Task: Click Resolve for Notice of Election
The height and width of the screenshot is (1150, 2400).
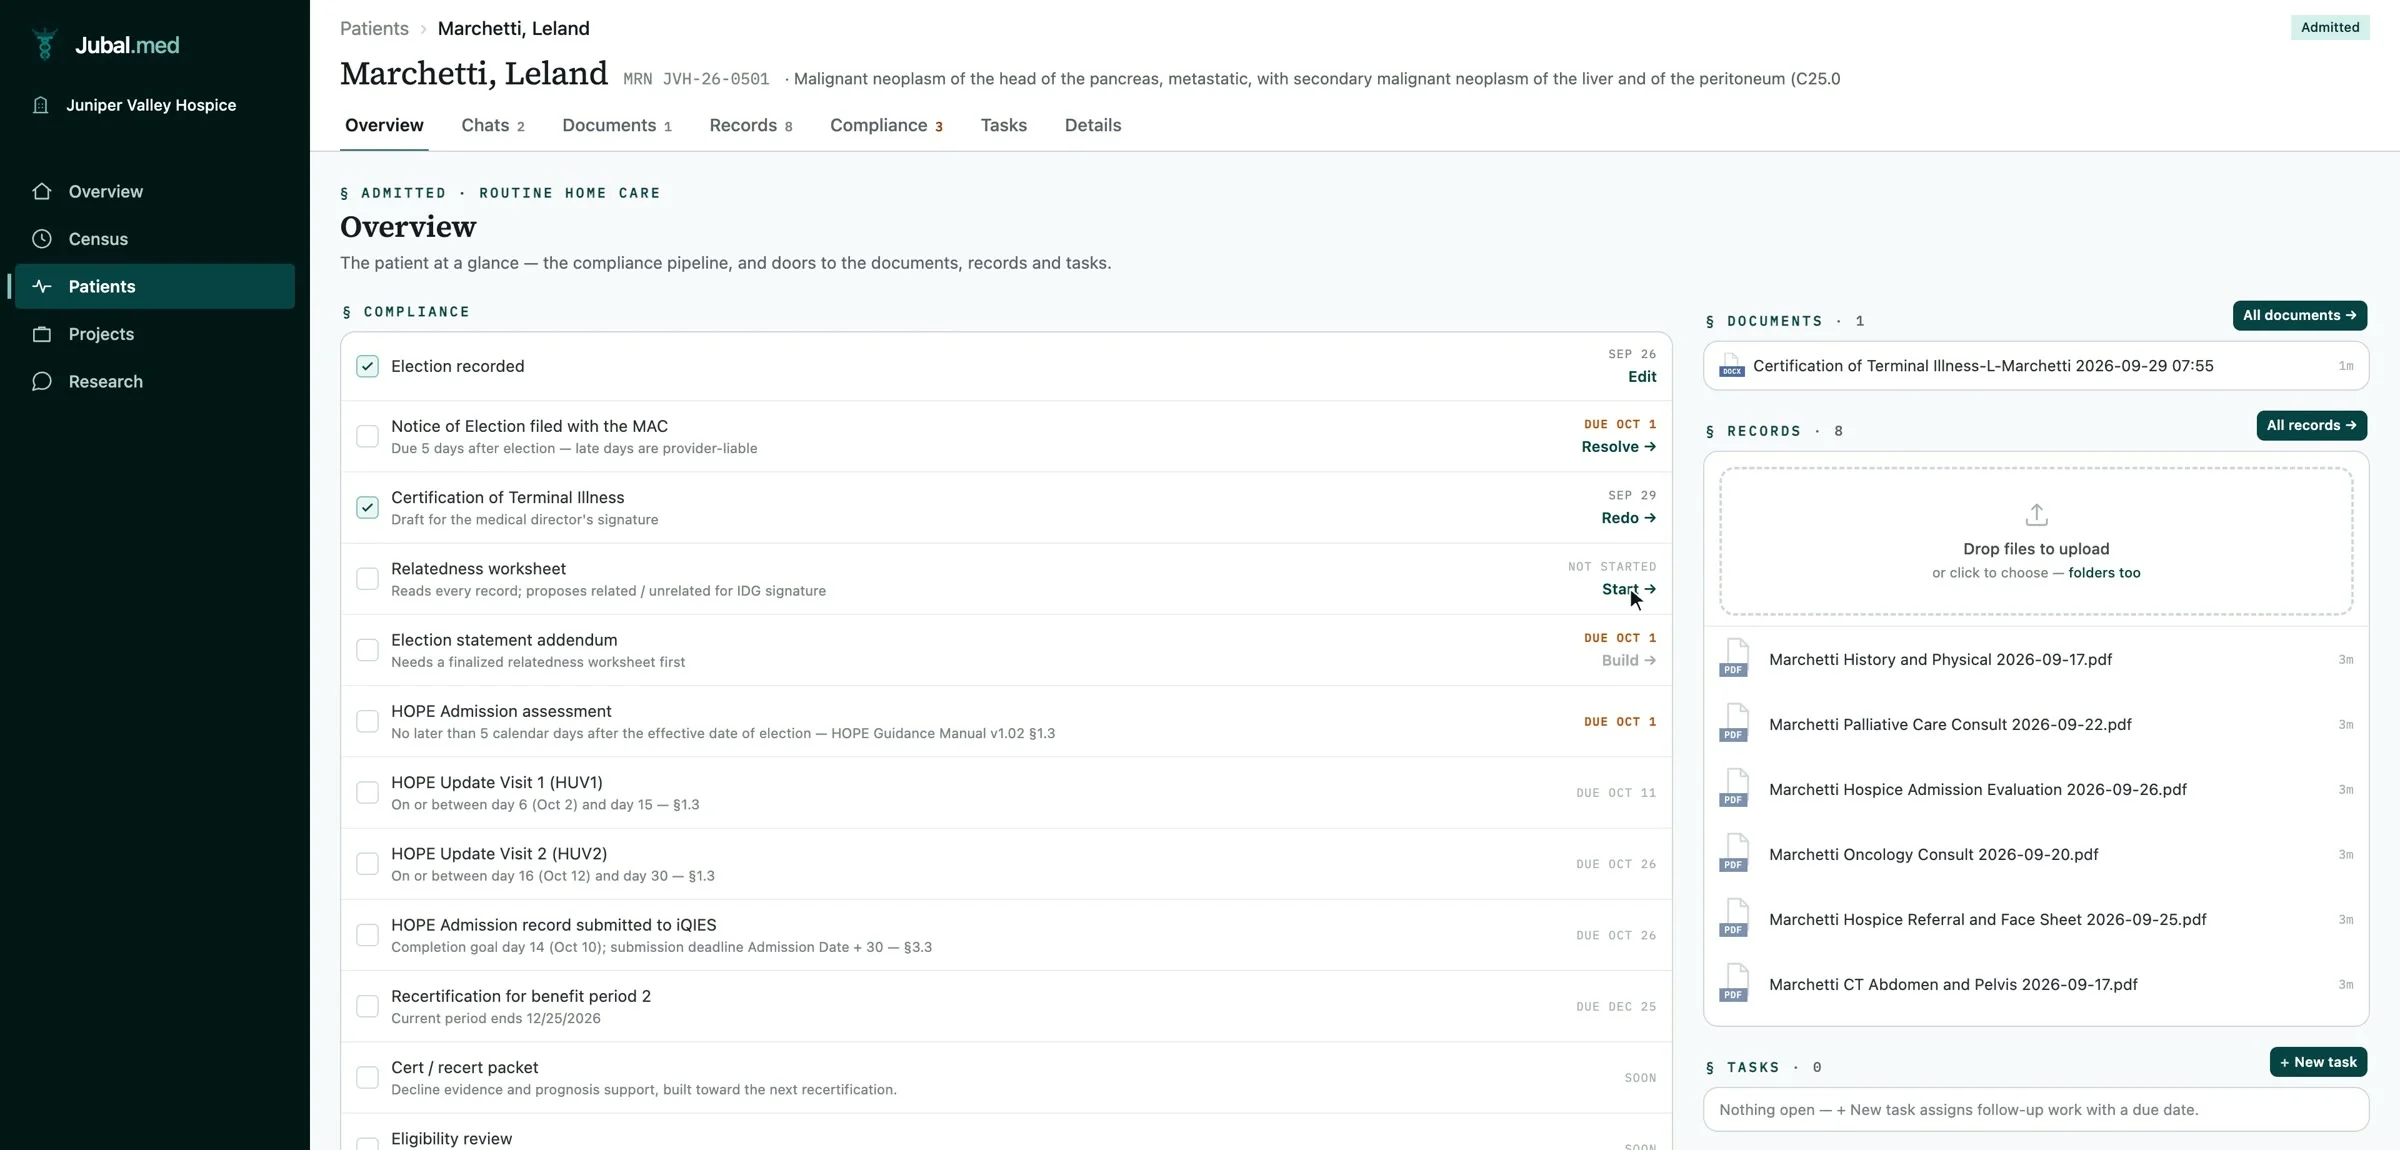Action: point(1618,447)
